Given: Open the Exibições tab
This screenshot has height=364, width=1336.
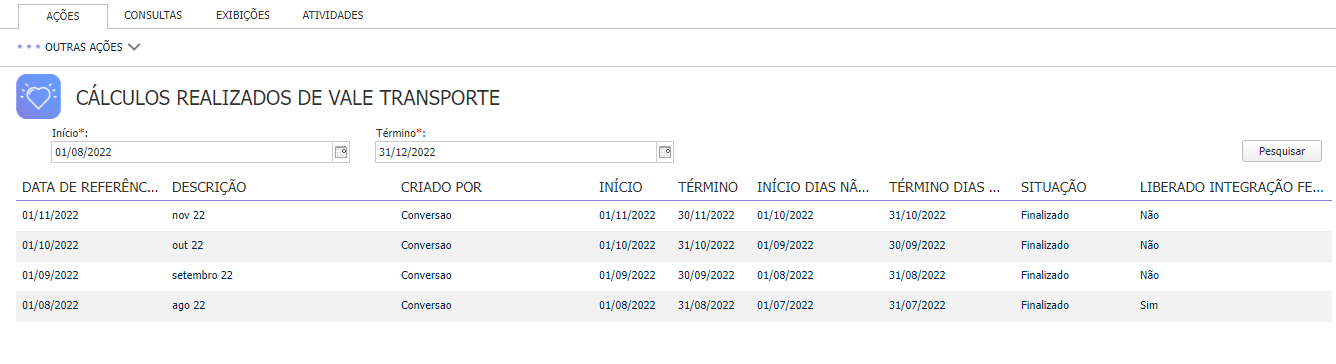Looking at the screenshot, I should tap(243, 15).
